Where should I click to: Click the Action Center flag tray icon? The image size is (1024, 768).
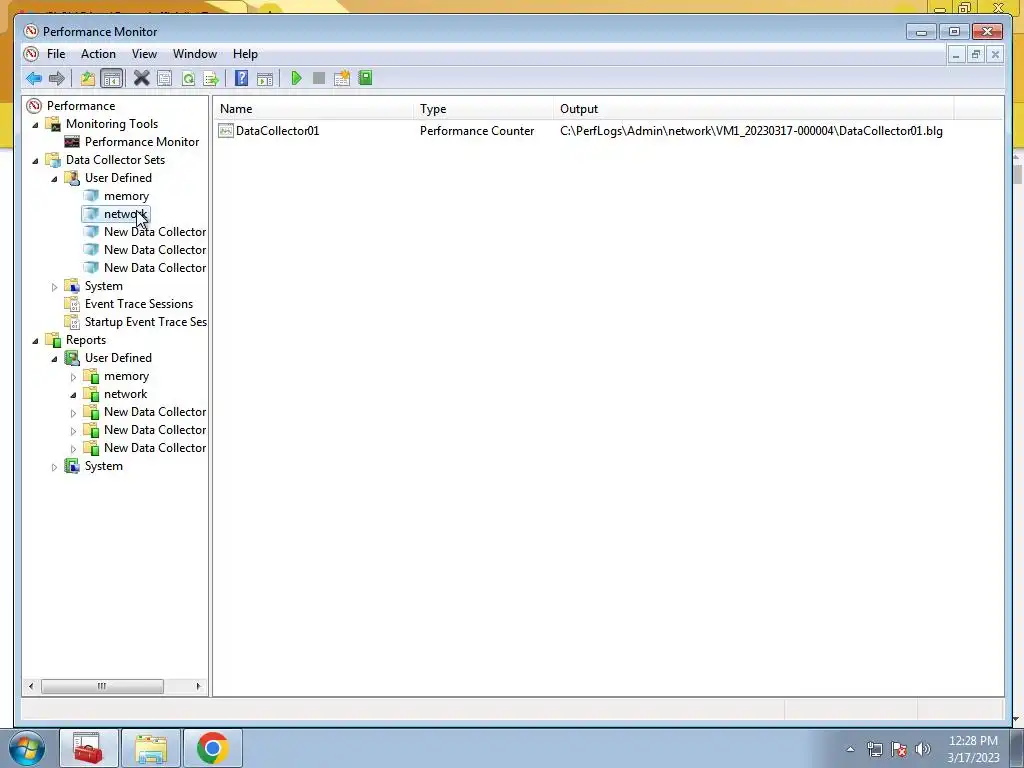click(899, 749)
